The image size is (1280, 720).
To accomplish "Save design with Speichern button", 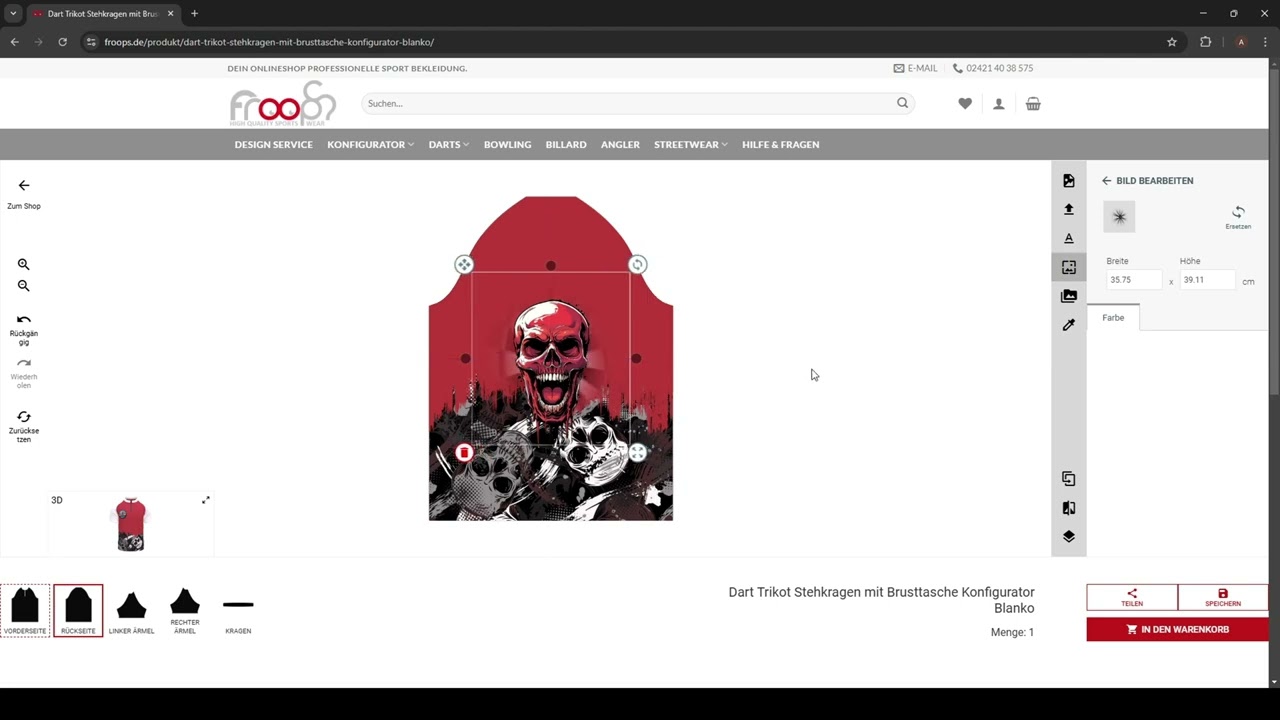I will 1223,597.
